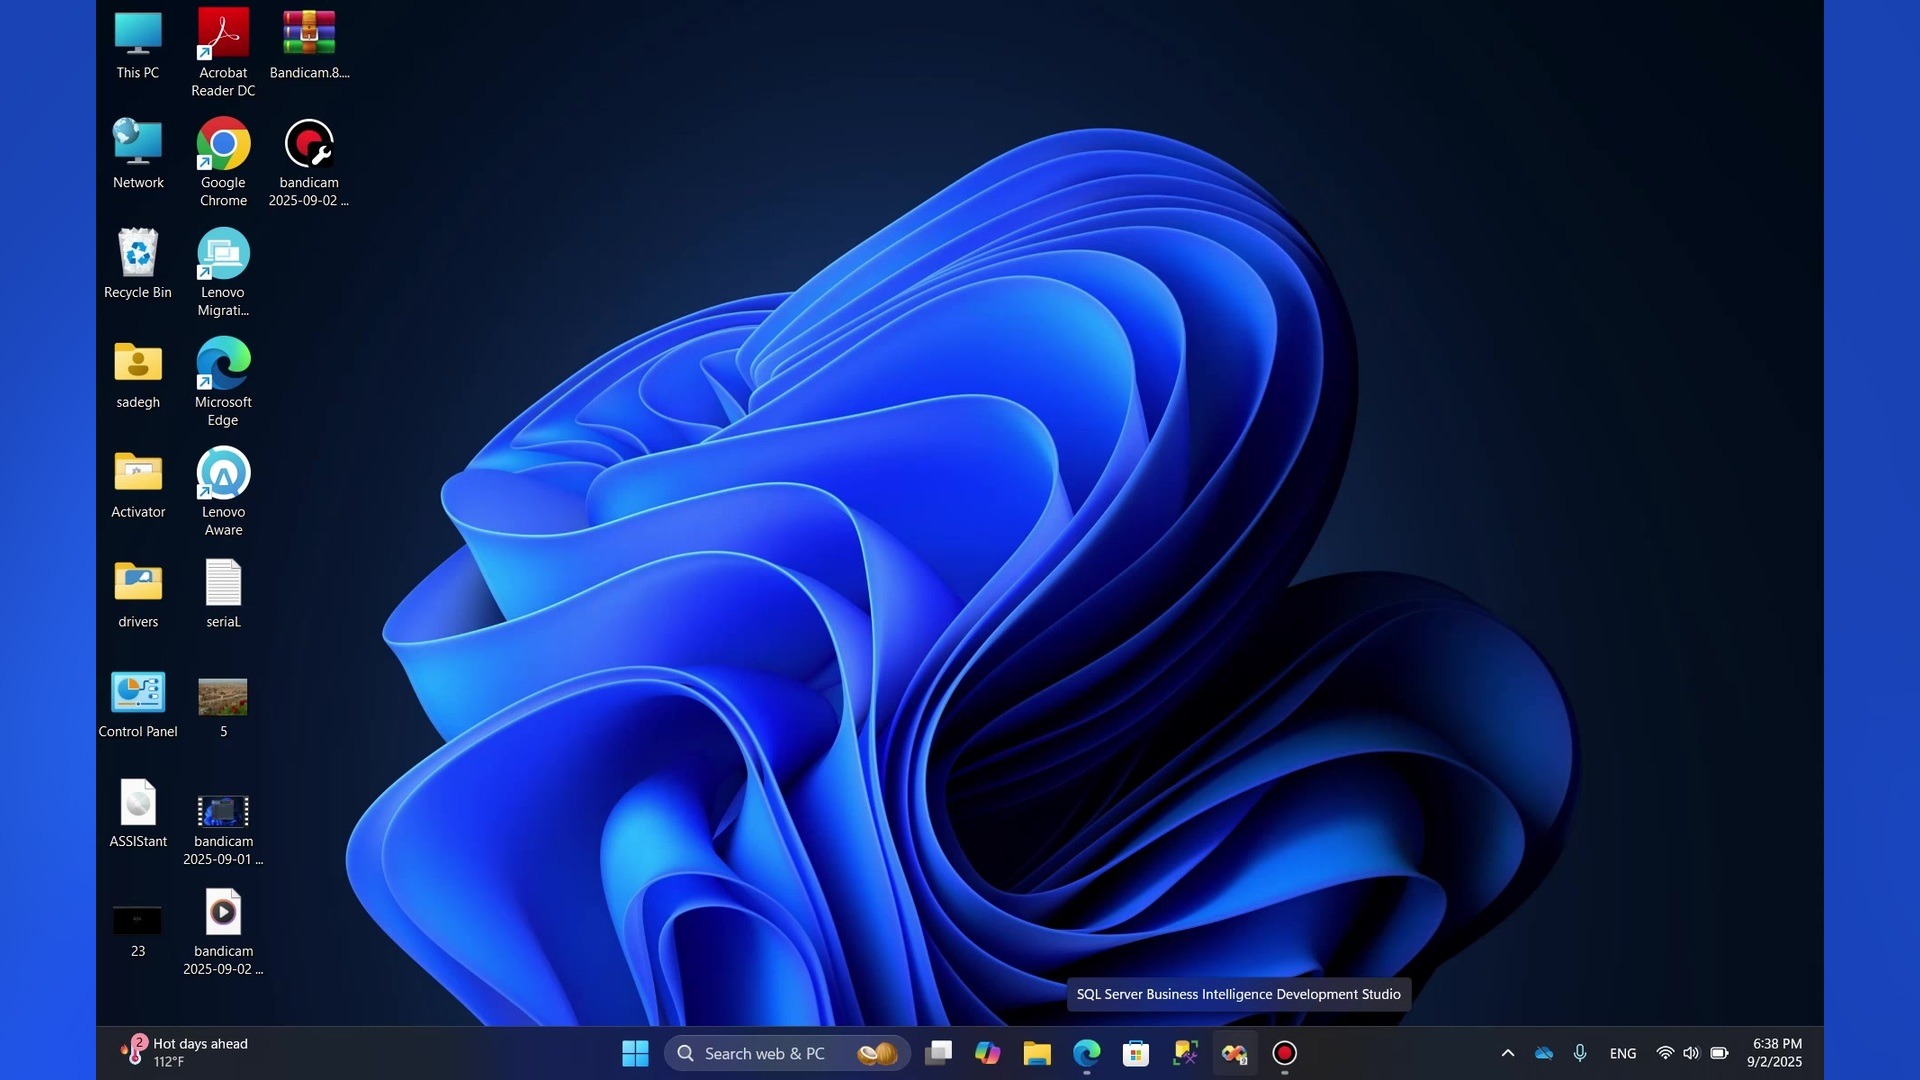
Task: Open File Explorer in taskbar
Action: tap(1037, 1053)
